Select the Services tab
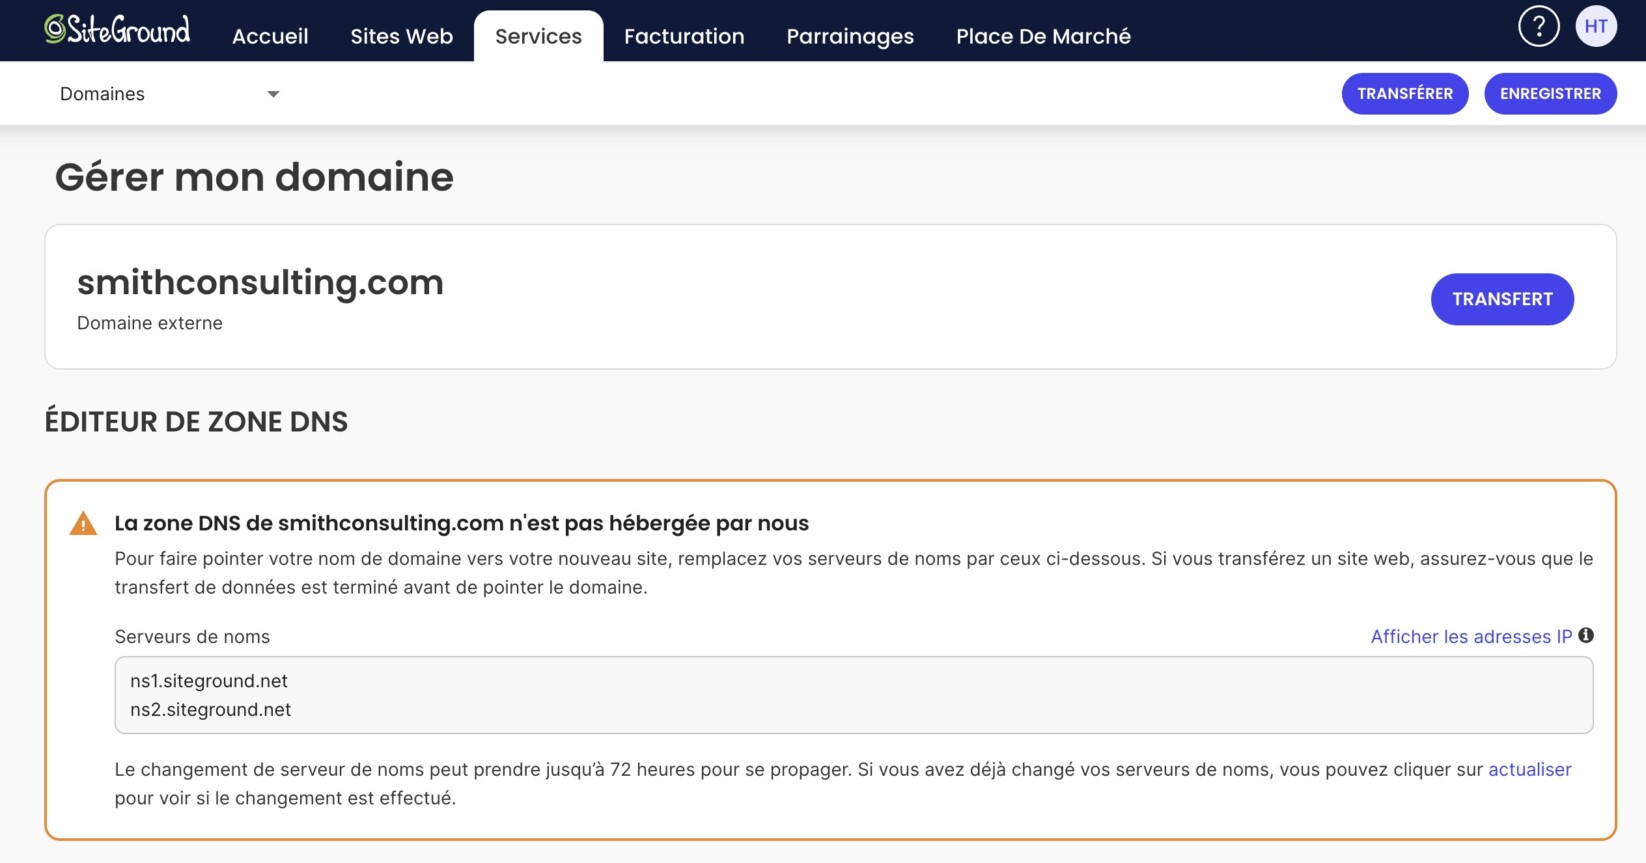Image resolution: width=1646 pixels, height=863 pixels. (x=538, y=36)
